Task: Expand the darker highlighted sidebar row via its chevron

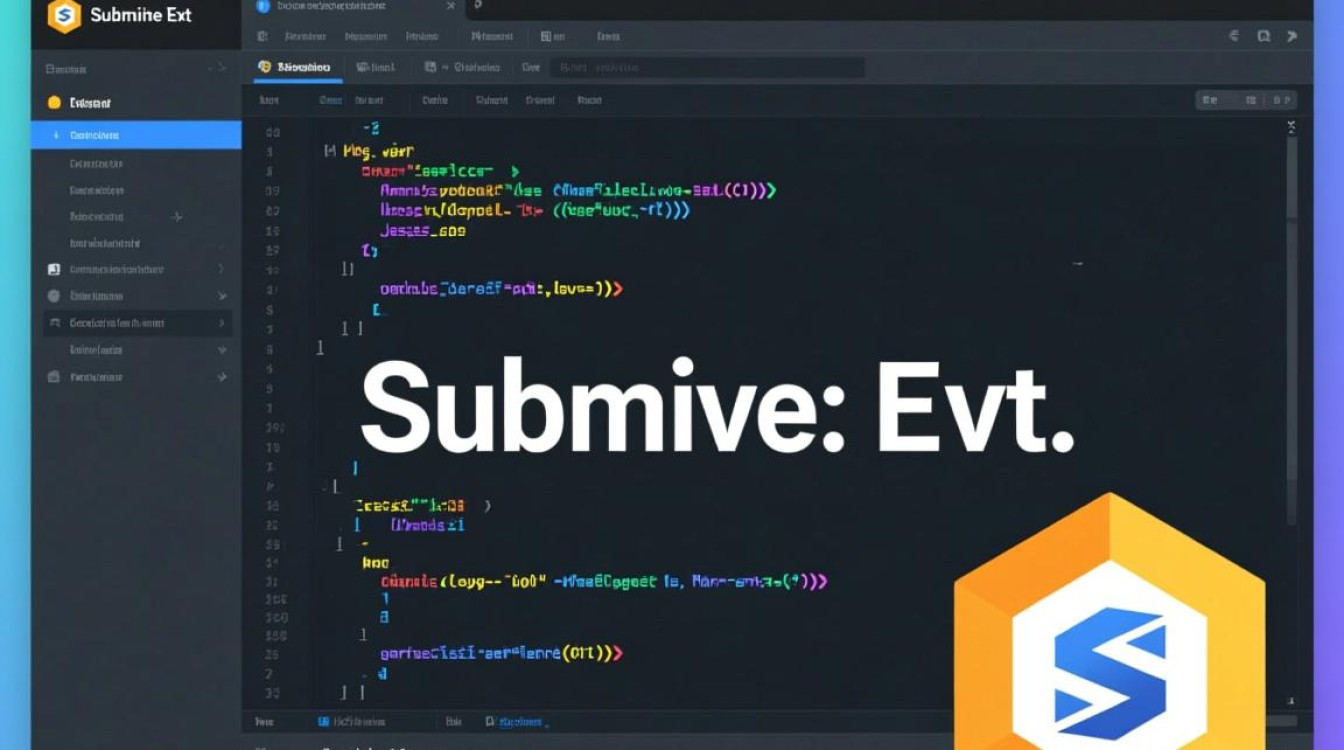Action: 220,323
